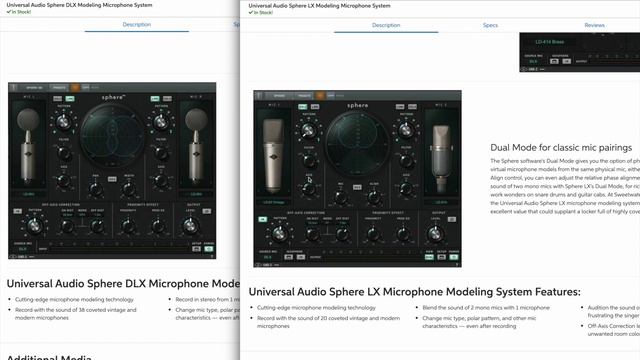The height and width of the screenshot is (360, 640).
Task: Click title 'Universal Audio Sphere LX Modeling Microphone System'
Action: pyautogui.click(x=320, y=6)
